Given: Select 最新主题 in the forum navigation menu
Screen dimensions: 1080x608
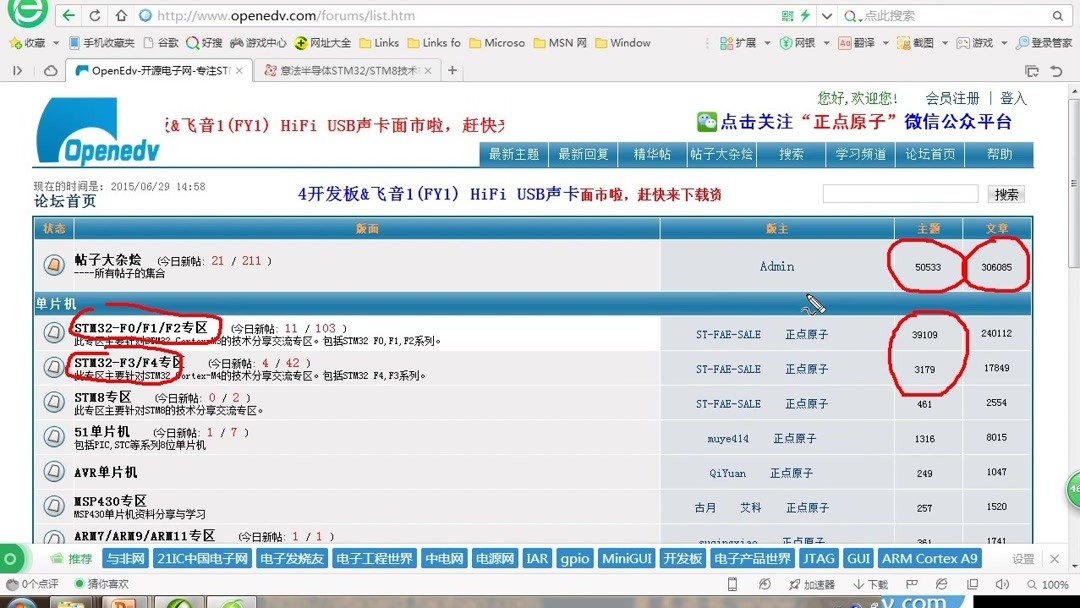Looking at the screenshot, I should 513,154.
